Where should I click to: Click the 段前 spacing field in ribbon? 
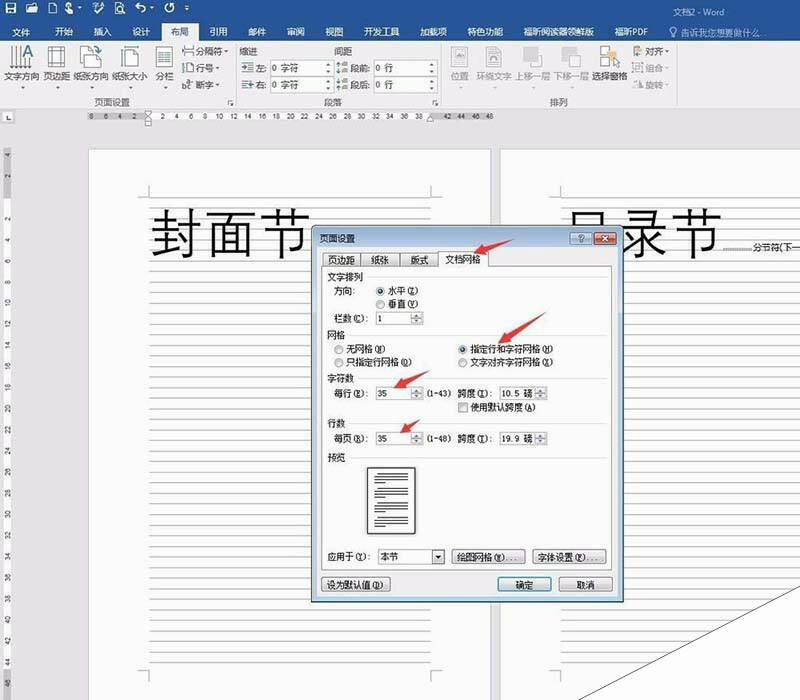(405, 68)
